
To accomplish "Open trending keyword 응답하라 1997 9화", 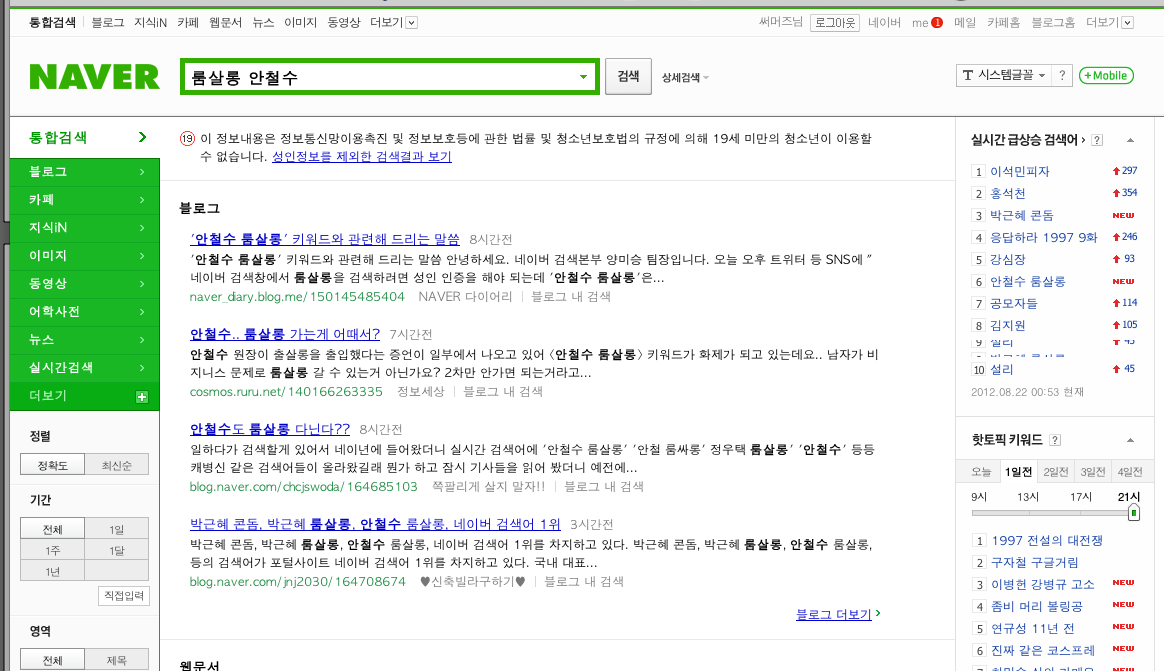I will tap(1043, 237).
